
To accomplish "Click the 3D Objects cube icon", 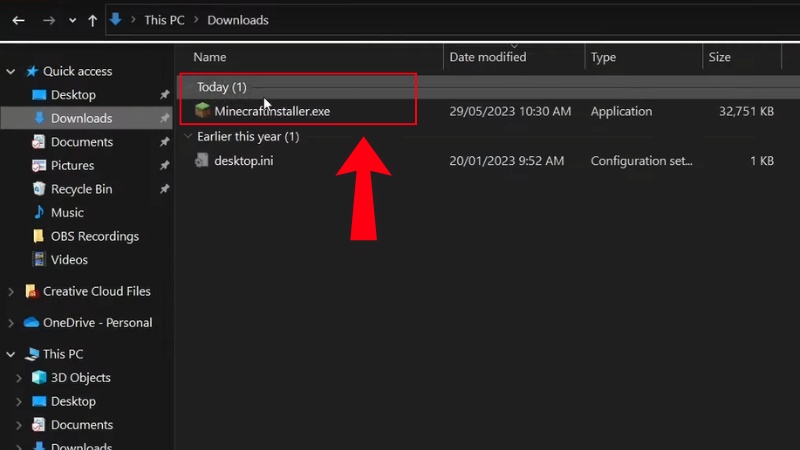I will click(x=39, y=378).
